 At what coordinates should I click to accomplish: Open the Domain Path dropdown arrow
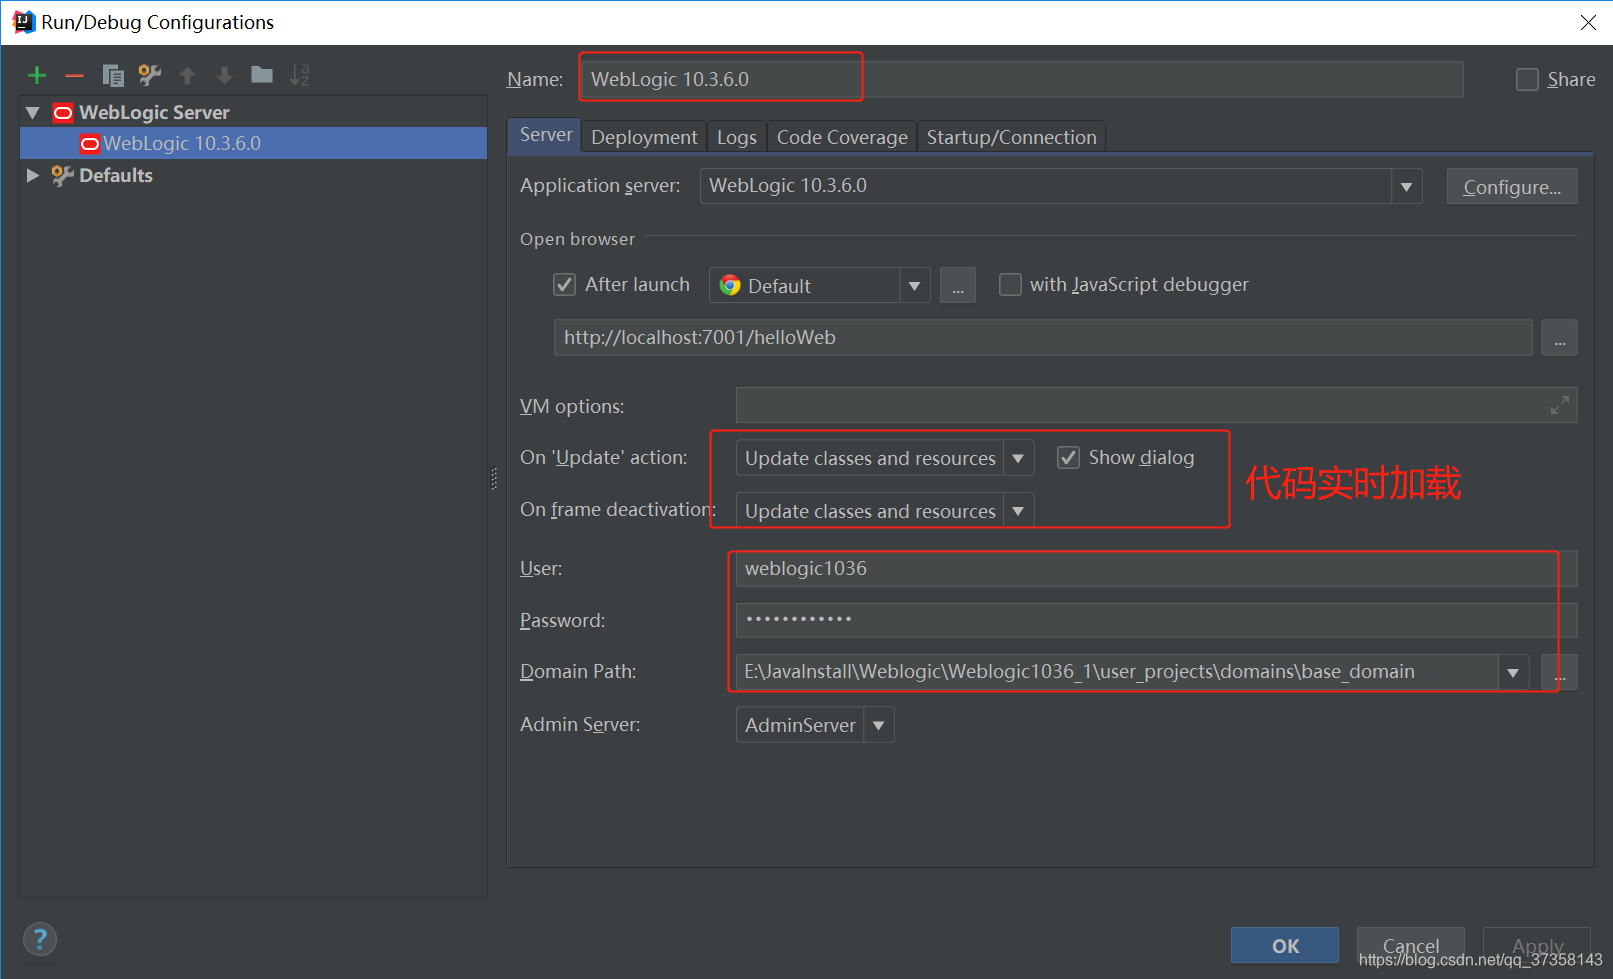coord(1513,672)
